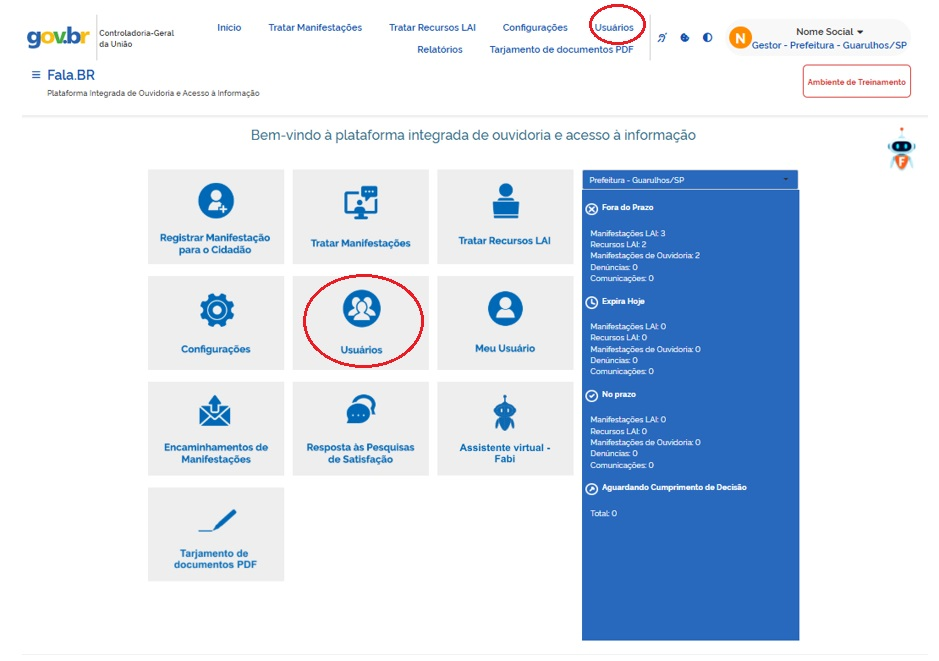Open Resposta às Pesquisas de Satisfação tile

pyautogui.click(x=360, y=428)
